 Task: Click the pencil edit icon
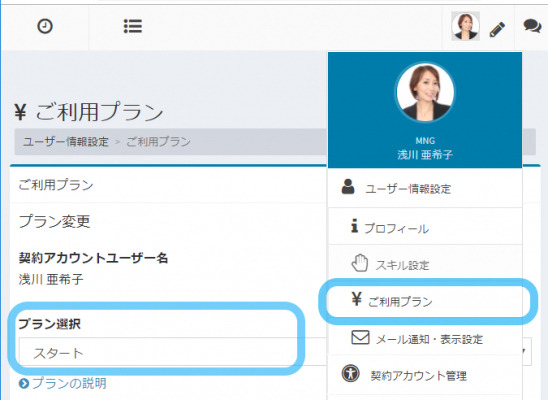pyautogui.click(x=497, y=29)
